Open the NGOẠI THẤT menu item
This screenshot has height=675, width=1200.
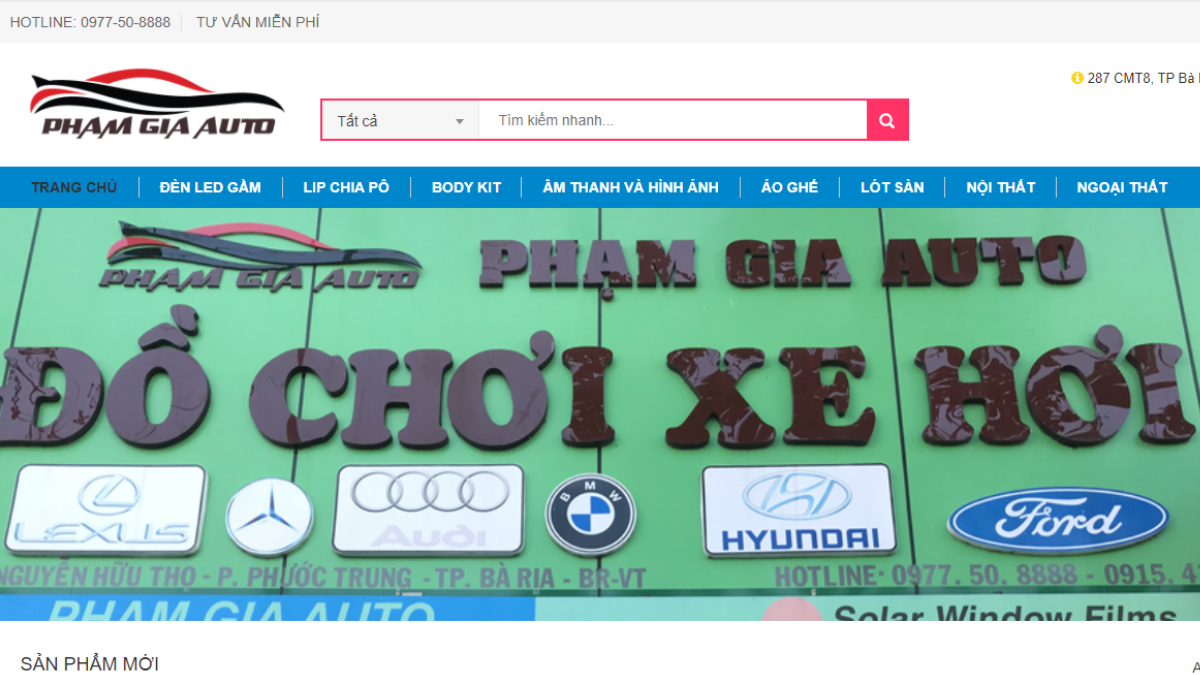[x=1121, y=187]
